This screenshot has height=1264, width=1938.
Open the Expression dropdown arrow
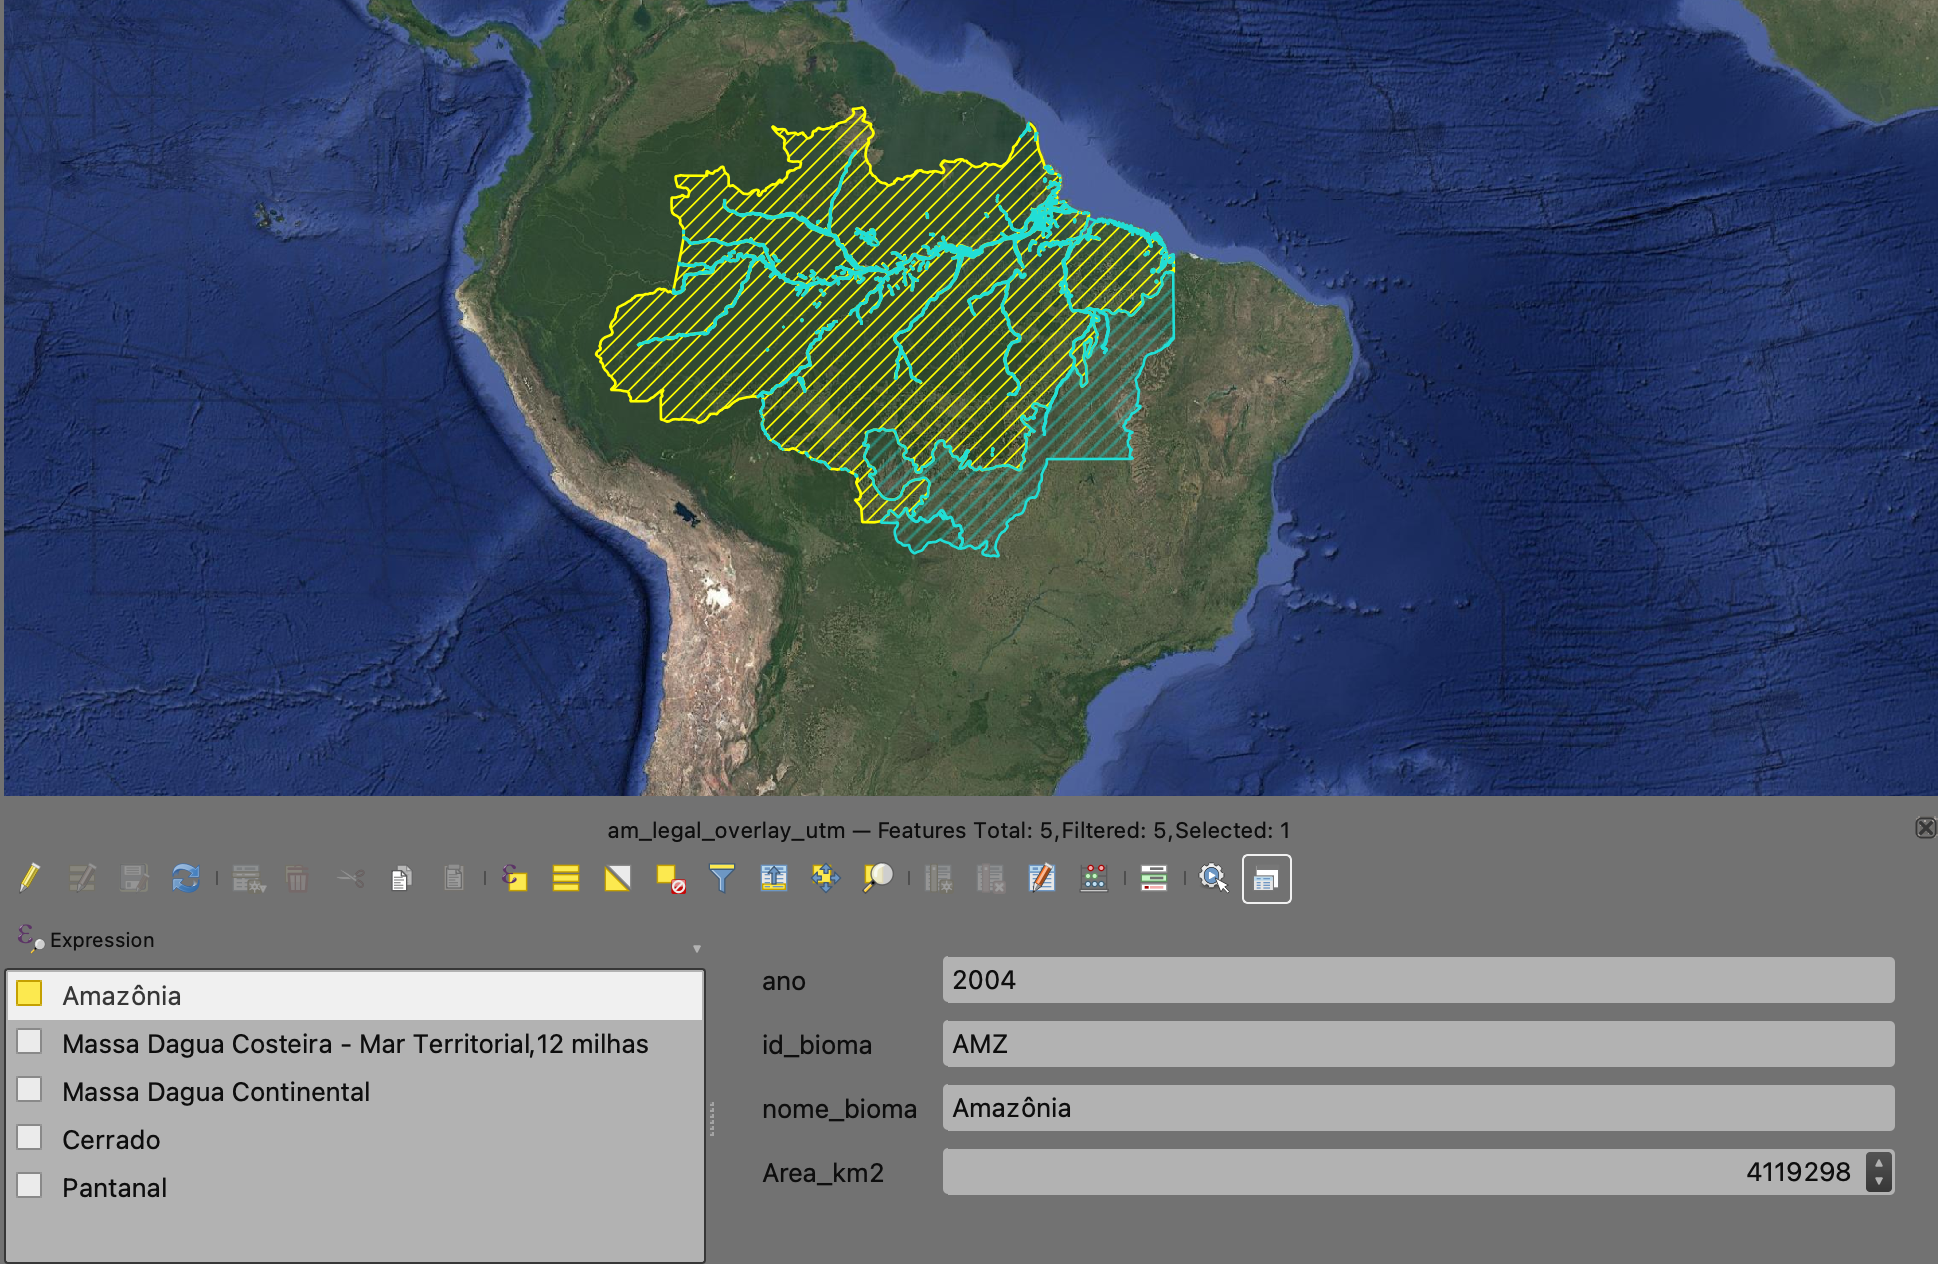point(697,948)
